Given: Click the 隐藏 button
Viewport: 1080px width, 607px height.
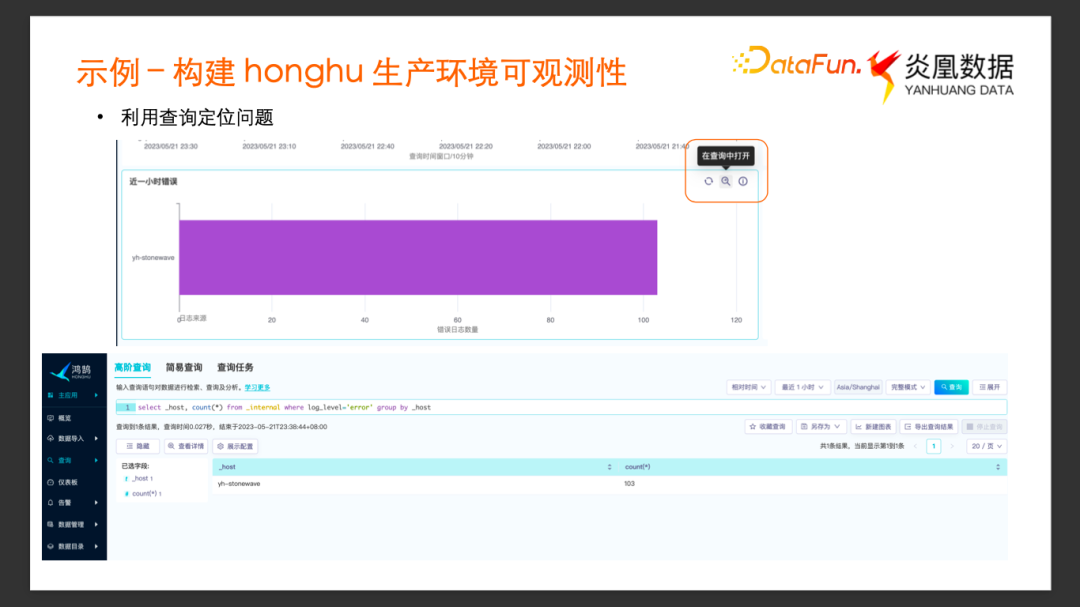Looking at the screenshot, I should (138, 446).
